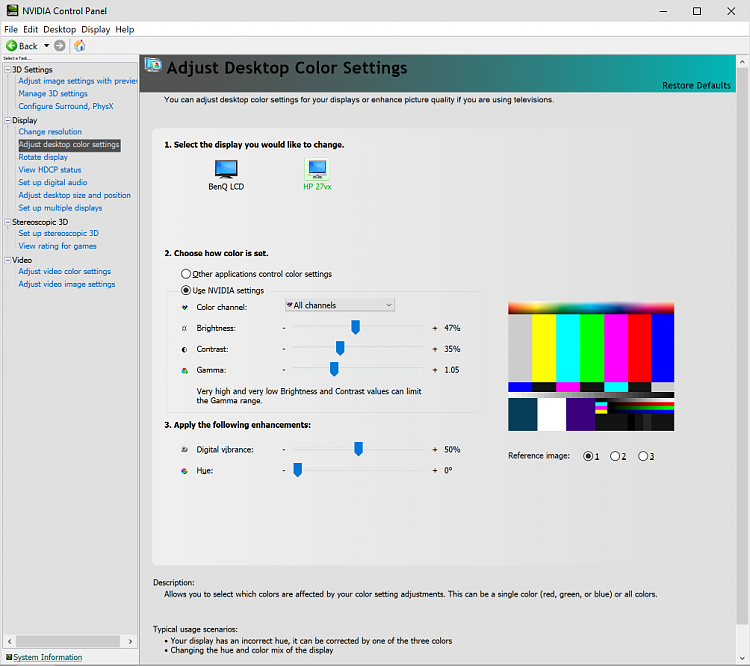Click the main panel scroll down arrow

[742, 658]
